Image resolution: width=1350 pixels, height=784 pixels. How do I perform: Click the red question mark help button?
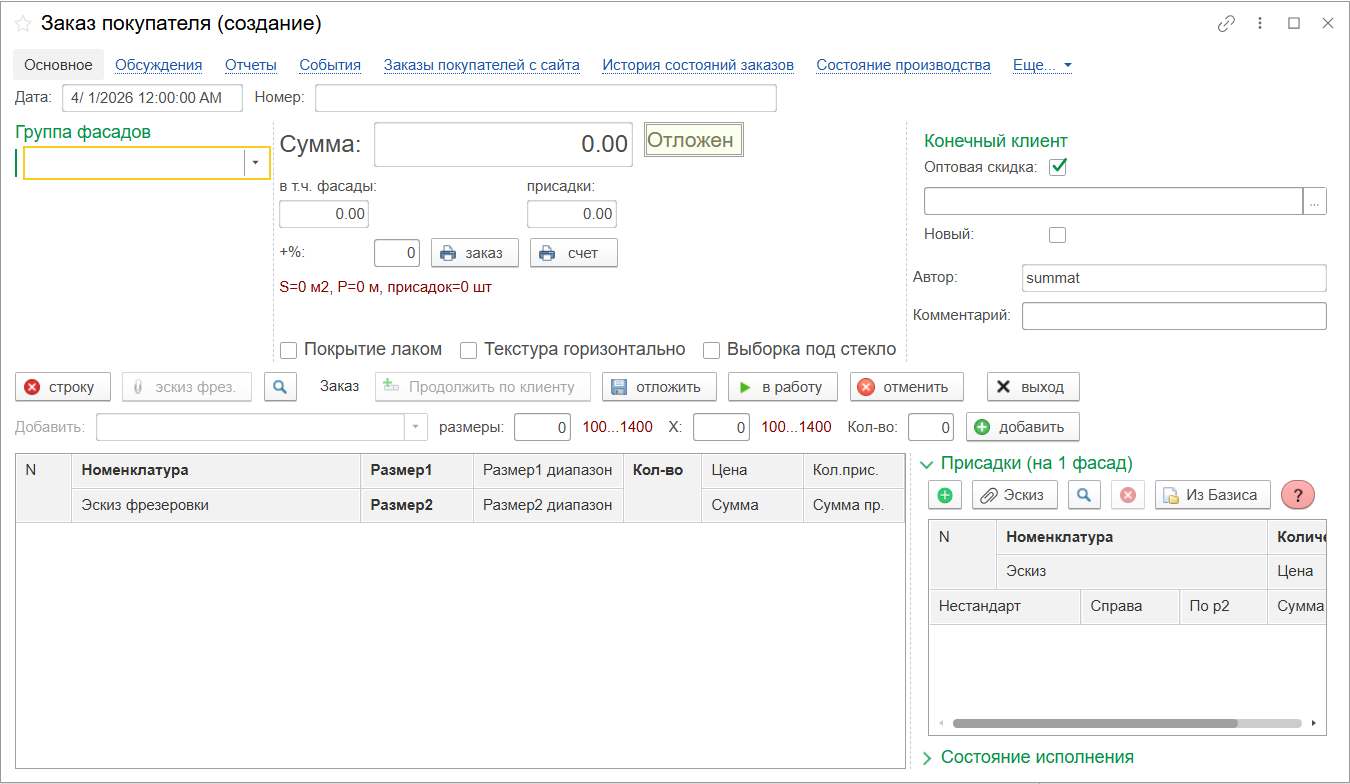1298,495
